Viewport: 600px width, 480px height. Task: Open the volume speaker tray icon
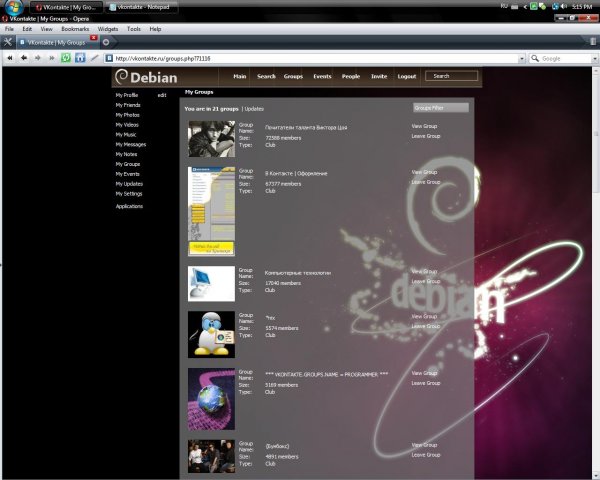tap(564, 7)
